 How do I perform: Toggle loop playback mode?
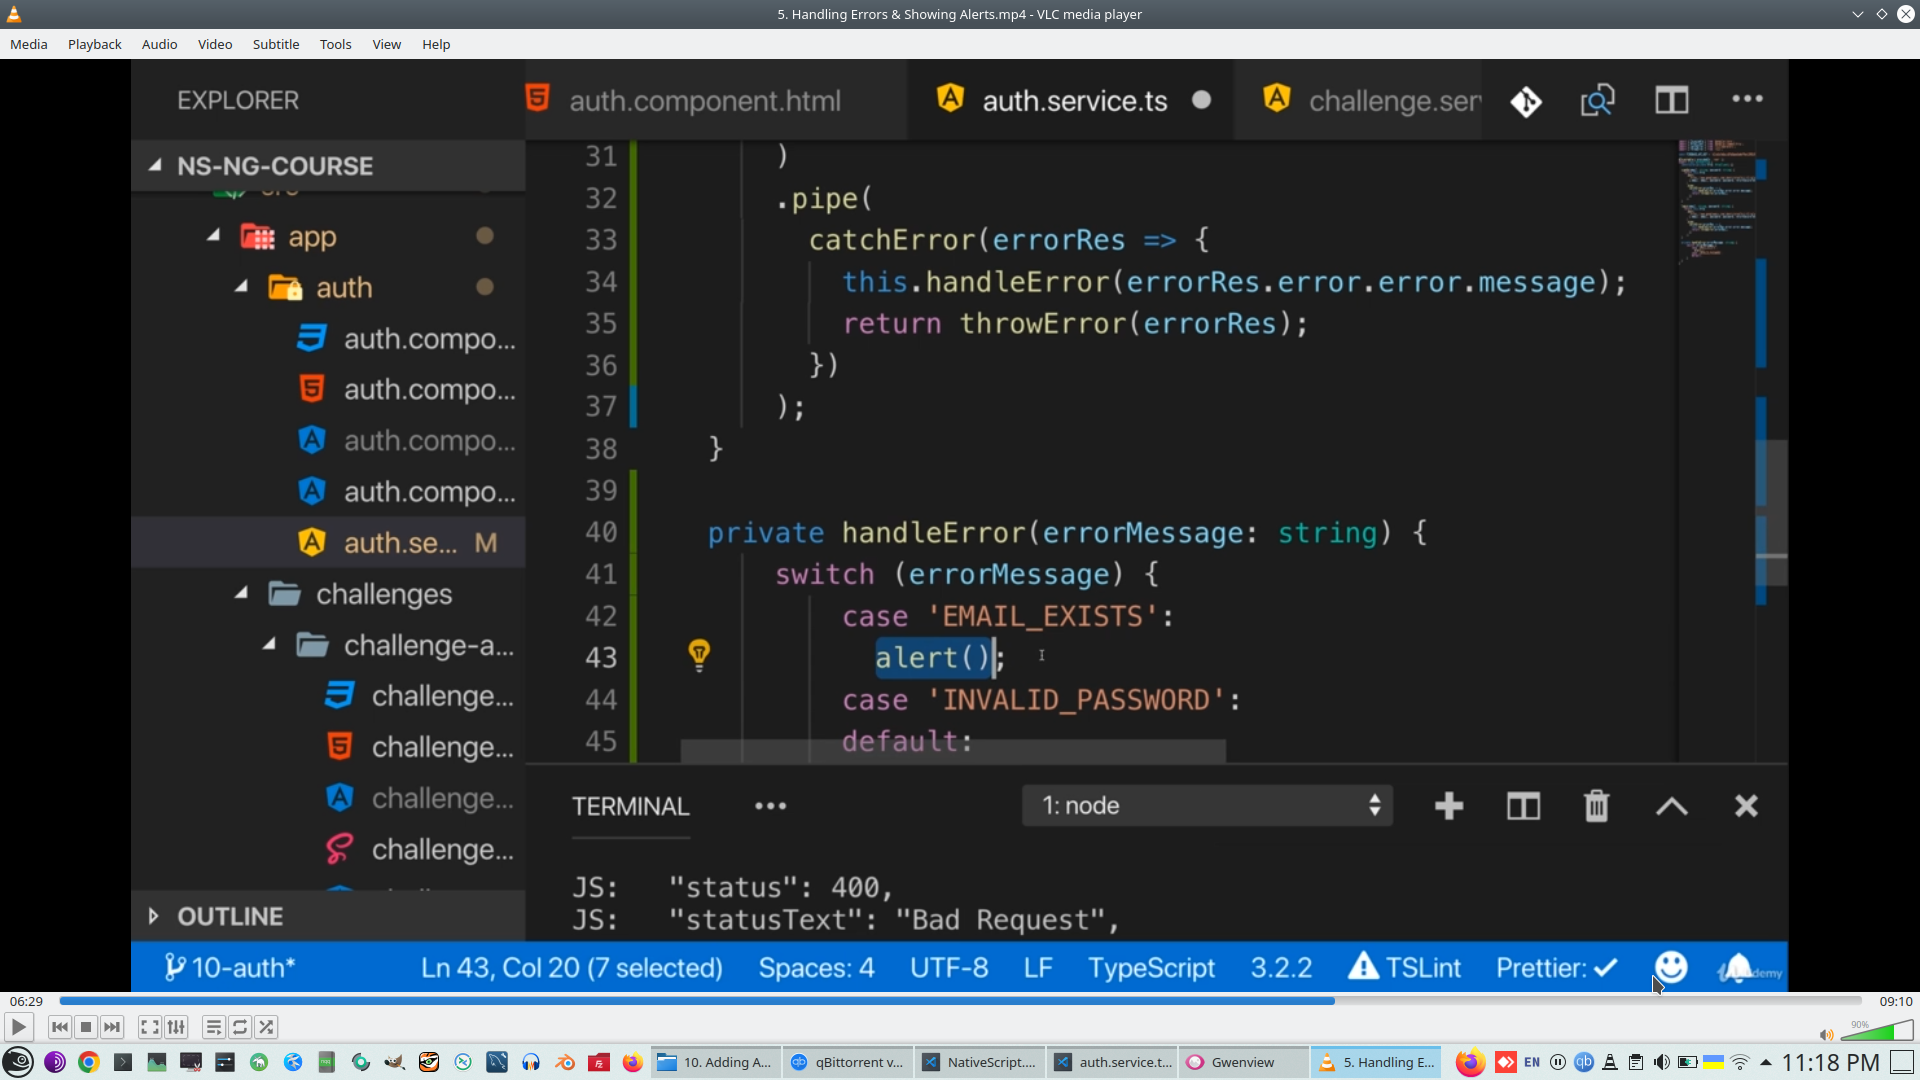[x=240, y=1027]
